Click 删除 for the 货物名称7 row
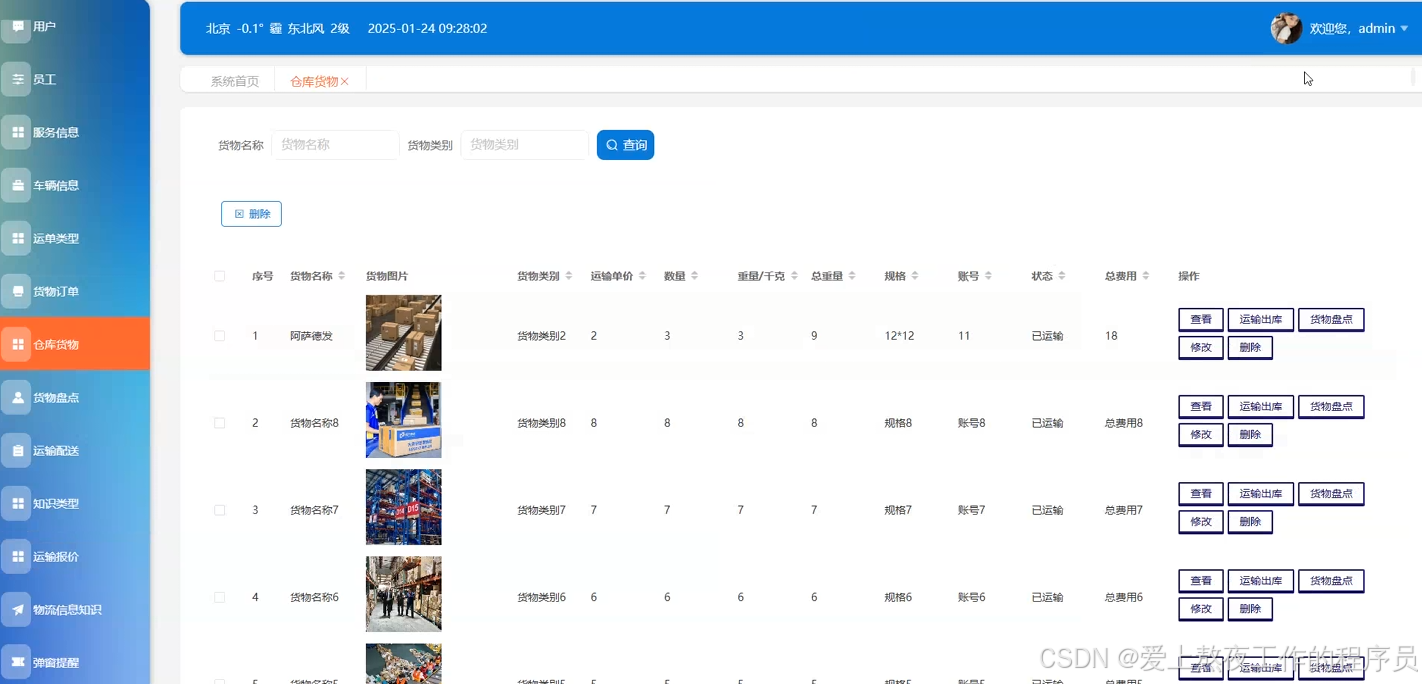The image size is (1422, 684). tap(1250, 522)
